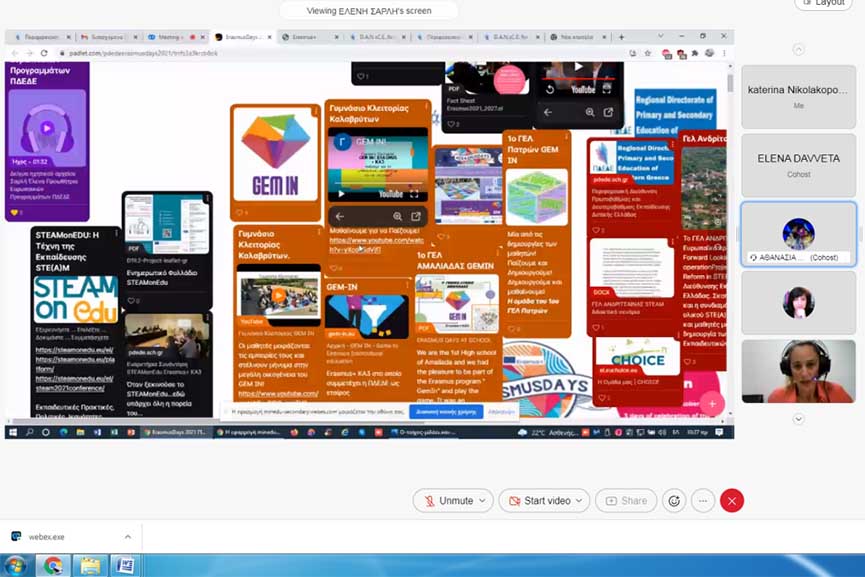Open Word from the Windows taskbar

(x=125, y=566)
